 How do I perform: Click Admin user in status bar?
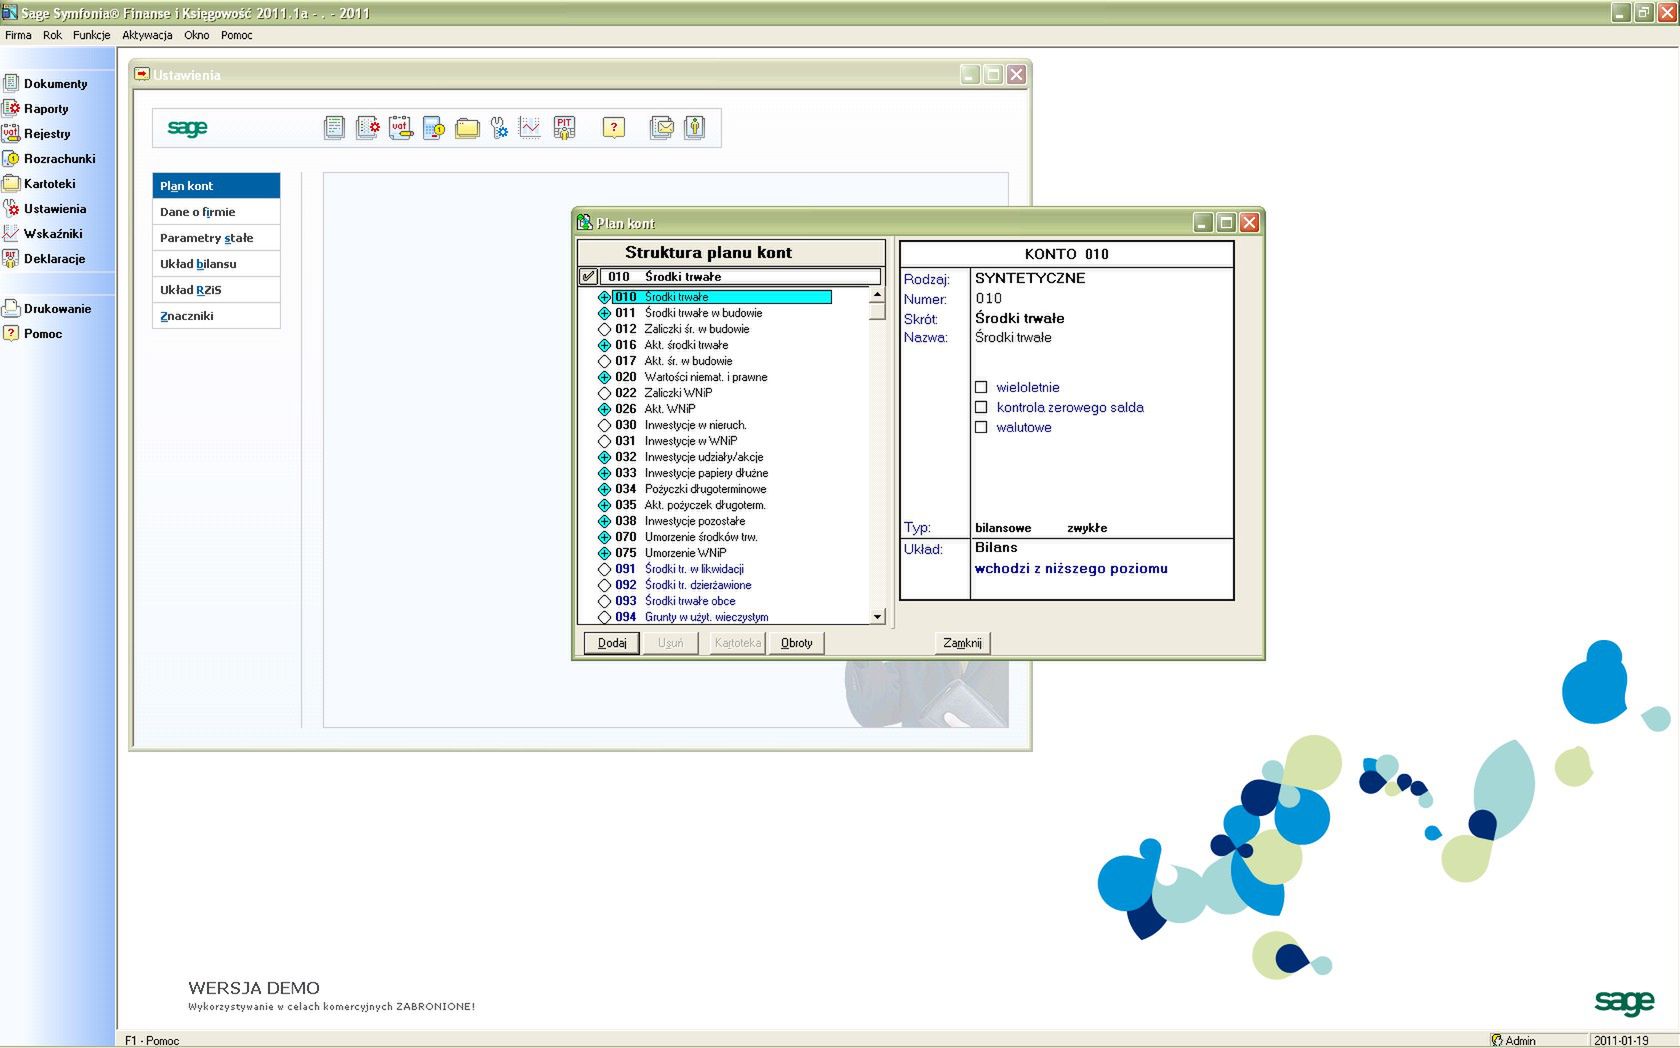1512,1040
